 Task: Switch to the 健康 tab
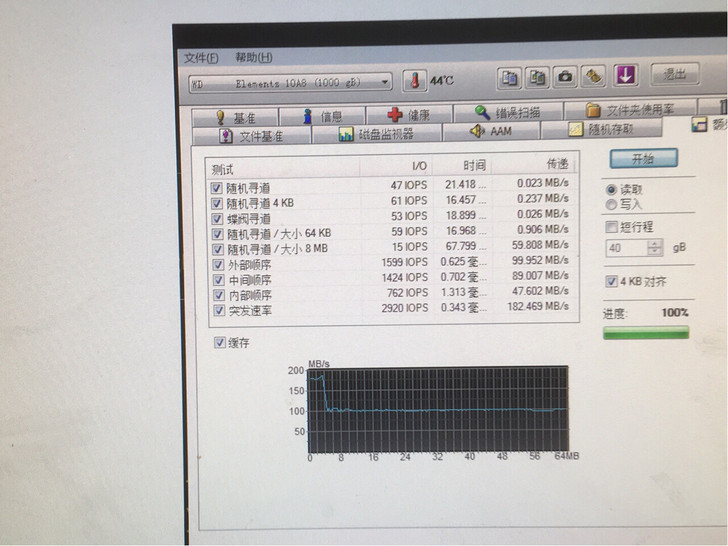(409, 115)
